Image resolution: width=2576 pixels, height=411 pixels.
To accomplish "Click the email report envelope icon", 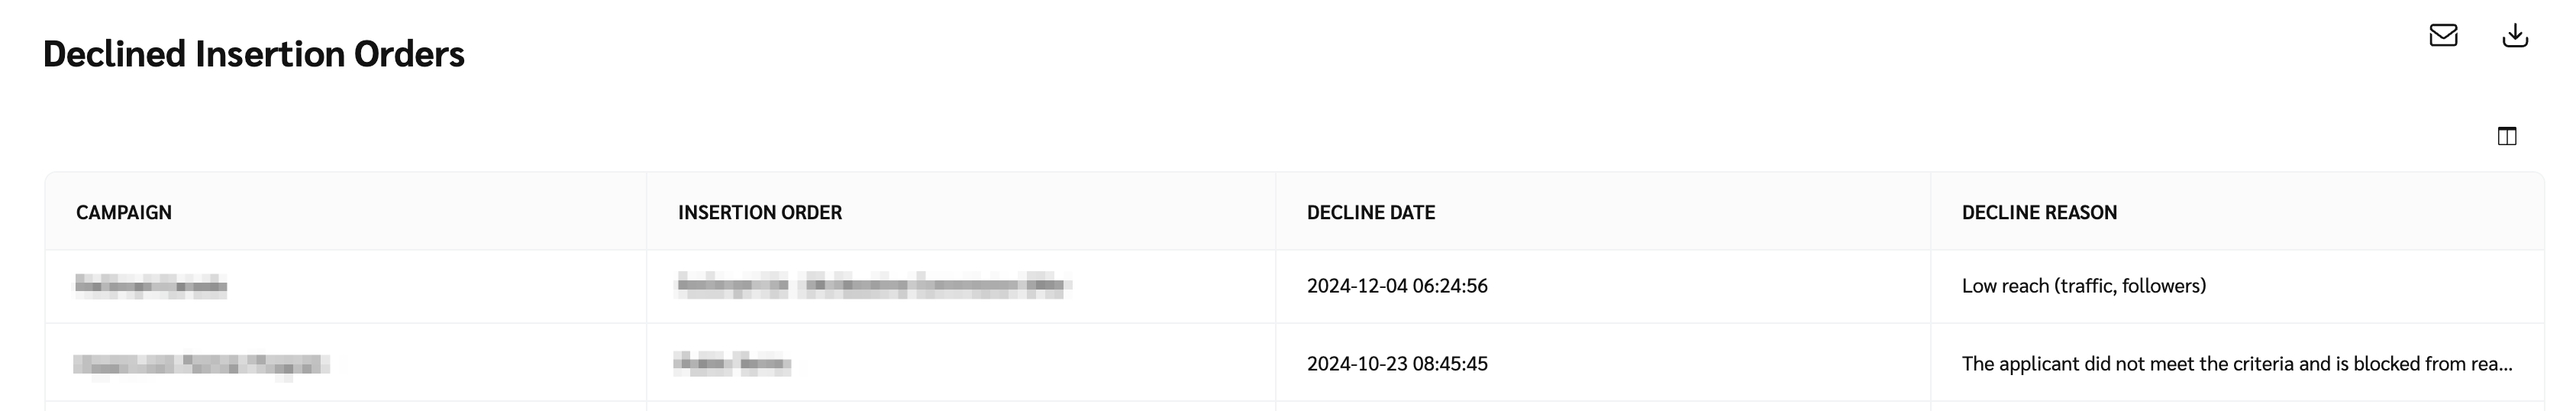I will (x=2443, y=36).
